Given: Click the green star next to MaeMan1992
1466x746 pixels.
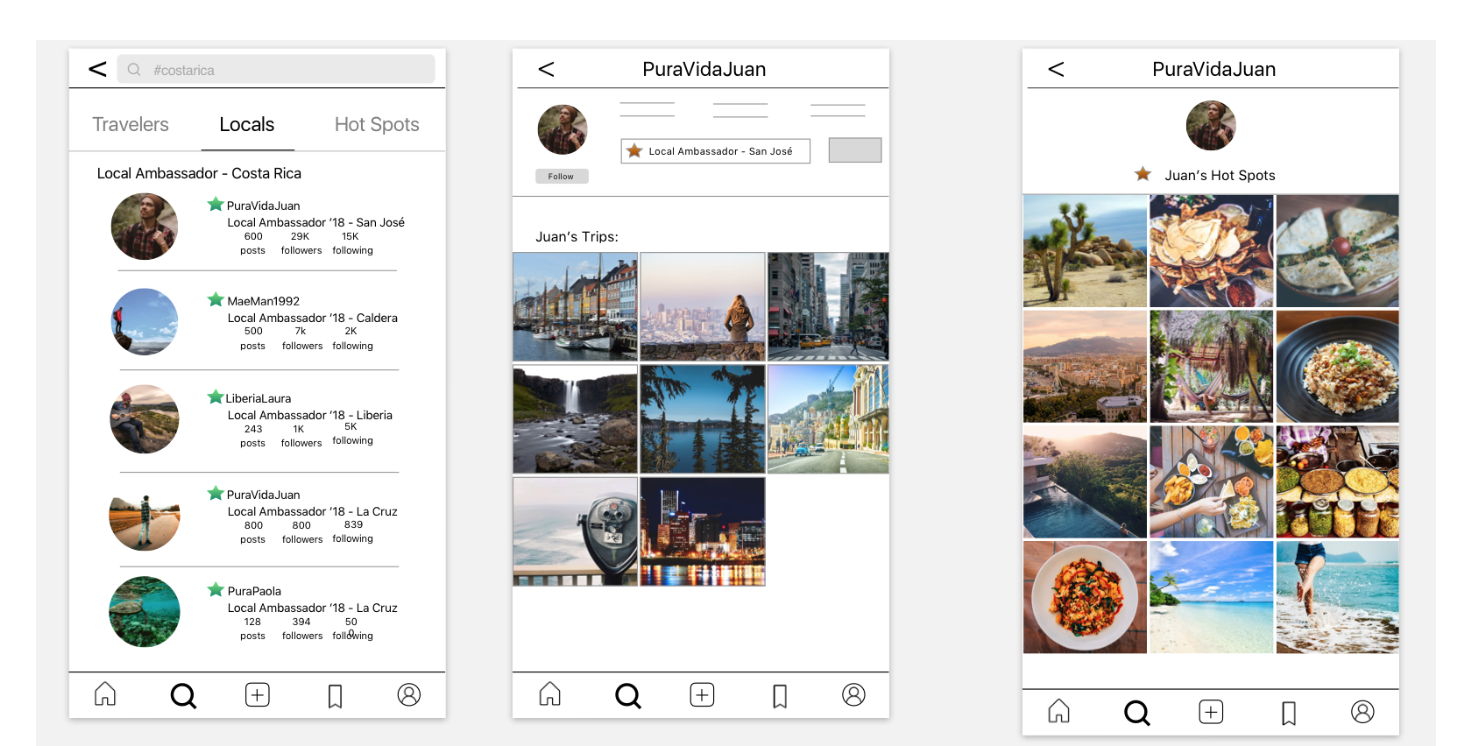Looking at the screenshot, I should 215,299.
